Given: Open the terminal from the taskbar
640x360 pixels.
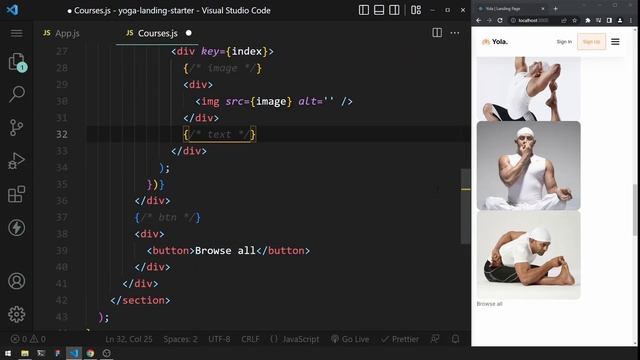Looking at the screenshot, I should pyautogui.click(x=41, y=353).
